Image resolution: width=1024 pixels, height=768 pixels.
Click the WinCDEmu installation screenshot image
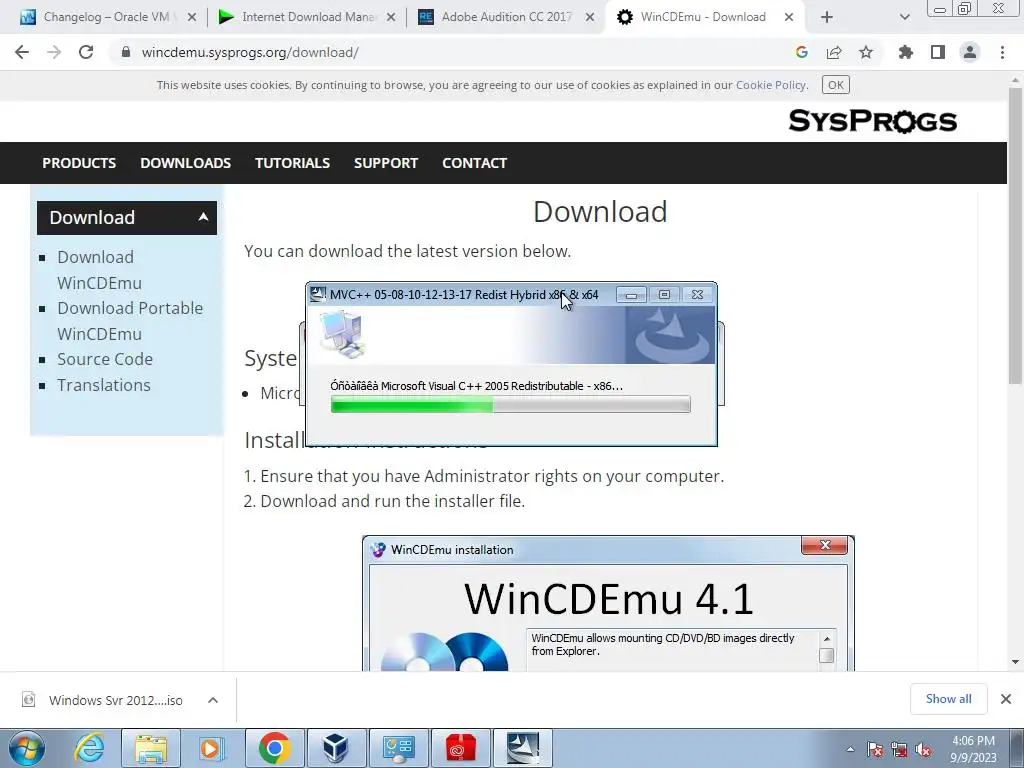(608, 603)
